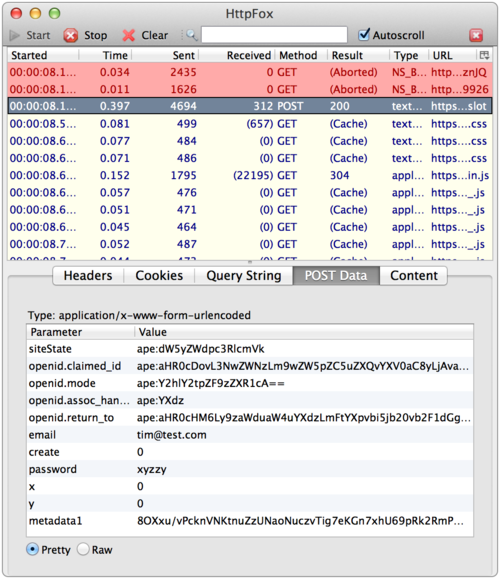This screenshot has height=579, width=500.
Task: Sort by the Type column header
Action: pos(409,55)
